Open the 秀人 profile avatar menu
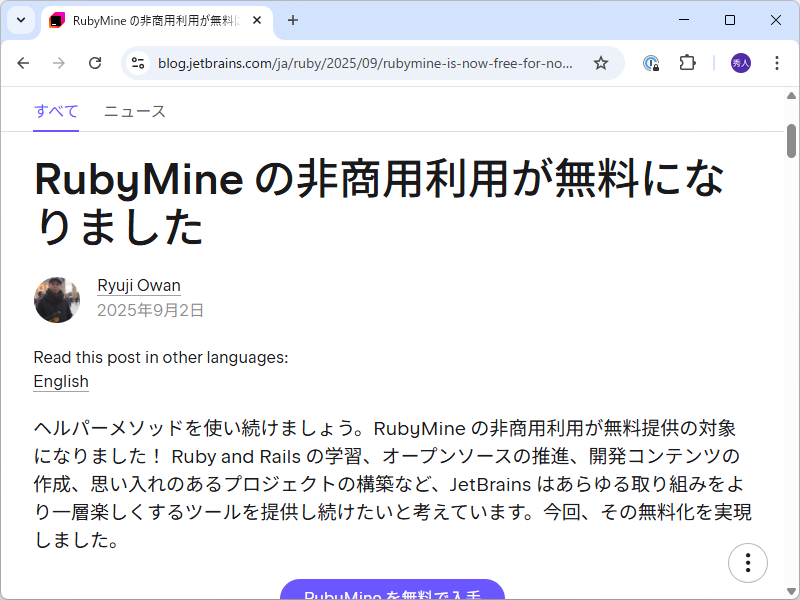This screenshot has height=600, width=800. (x=738, y=62)
